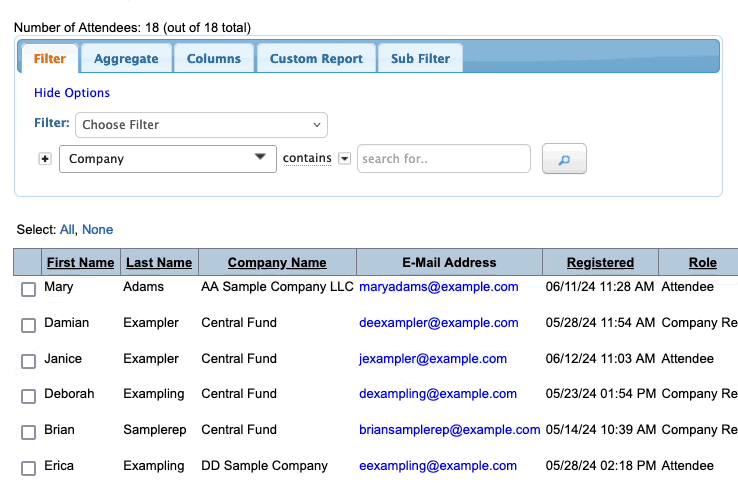Check the box for Mary Adams

pyautogui.click(x=28, y=289)
